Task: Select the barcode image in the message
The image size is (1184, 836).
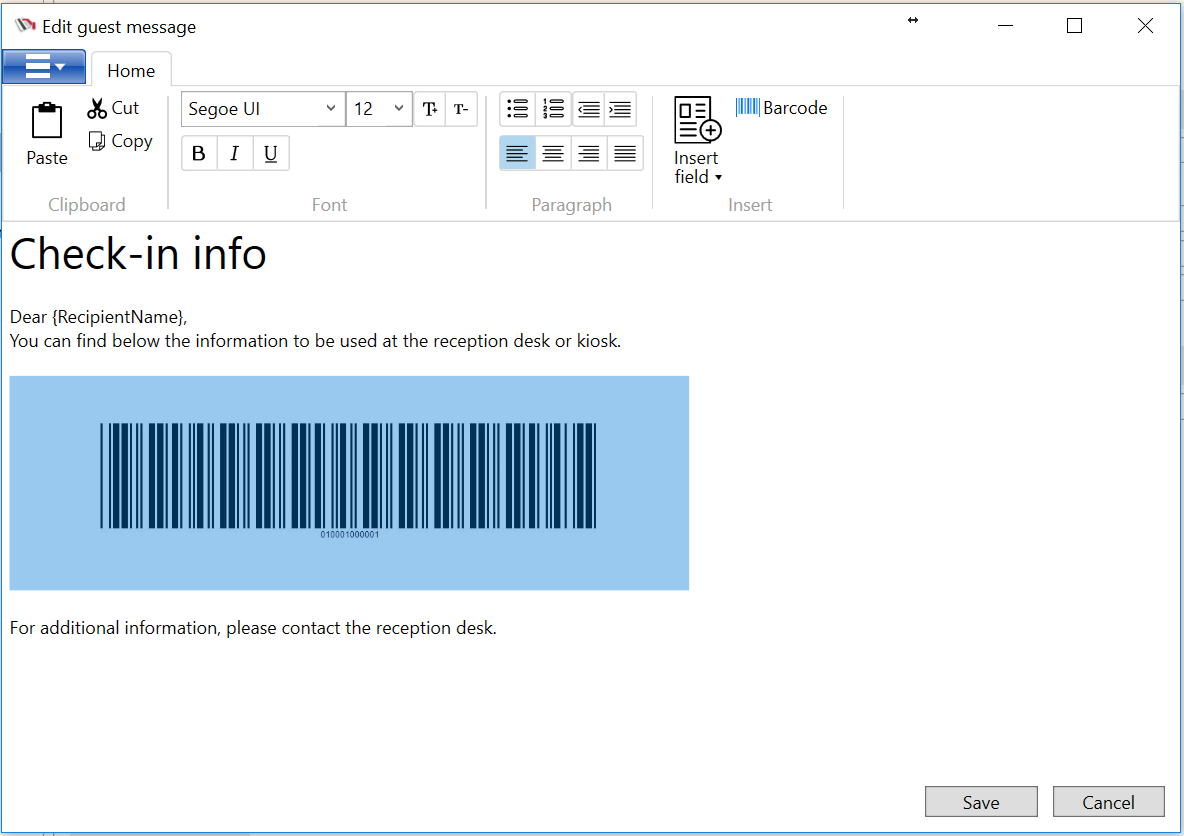Action: point(349,483)
